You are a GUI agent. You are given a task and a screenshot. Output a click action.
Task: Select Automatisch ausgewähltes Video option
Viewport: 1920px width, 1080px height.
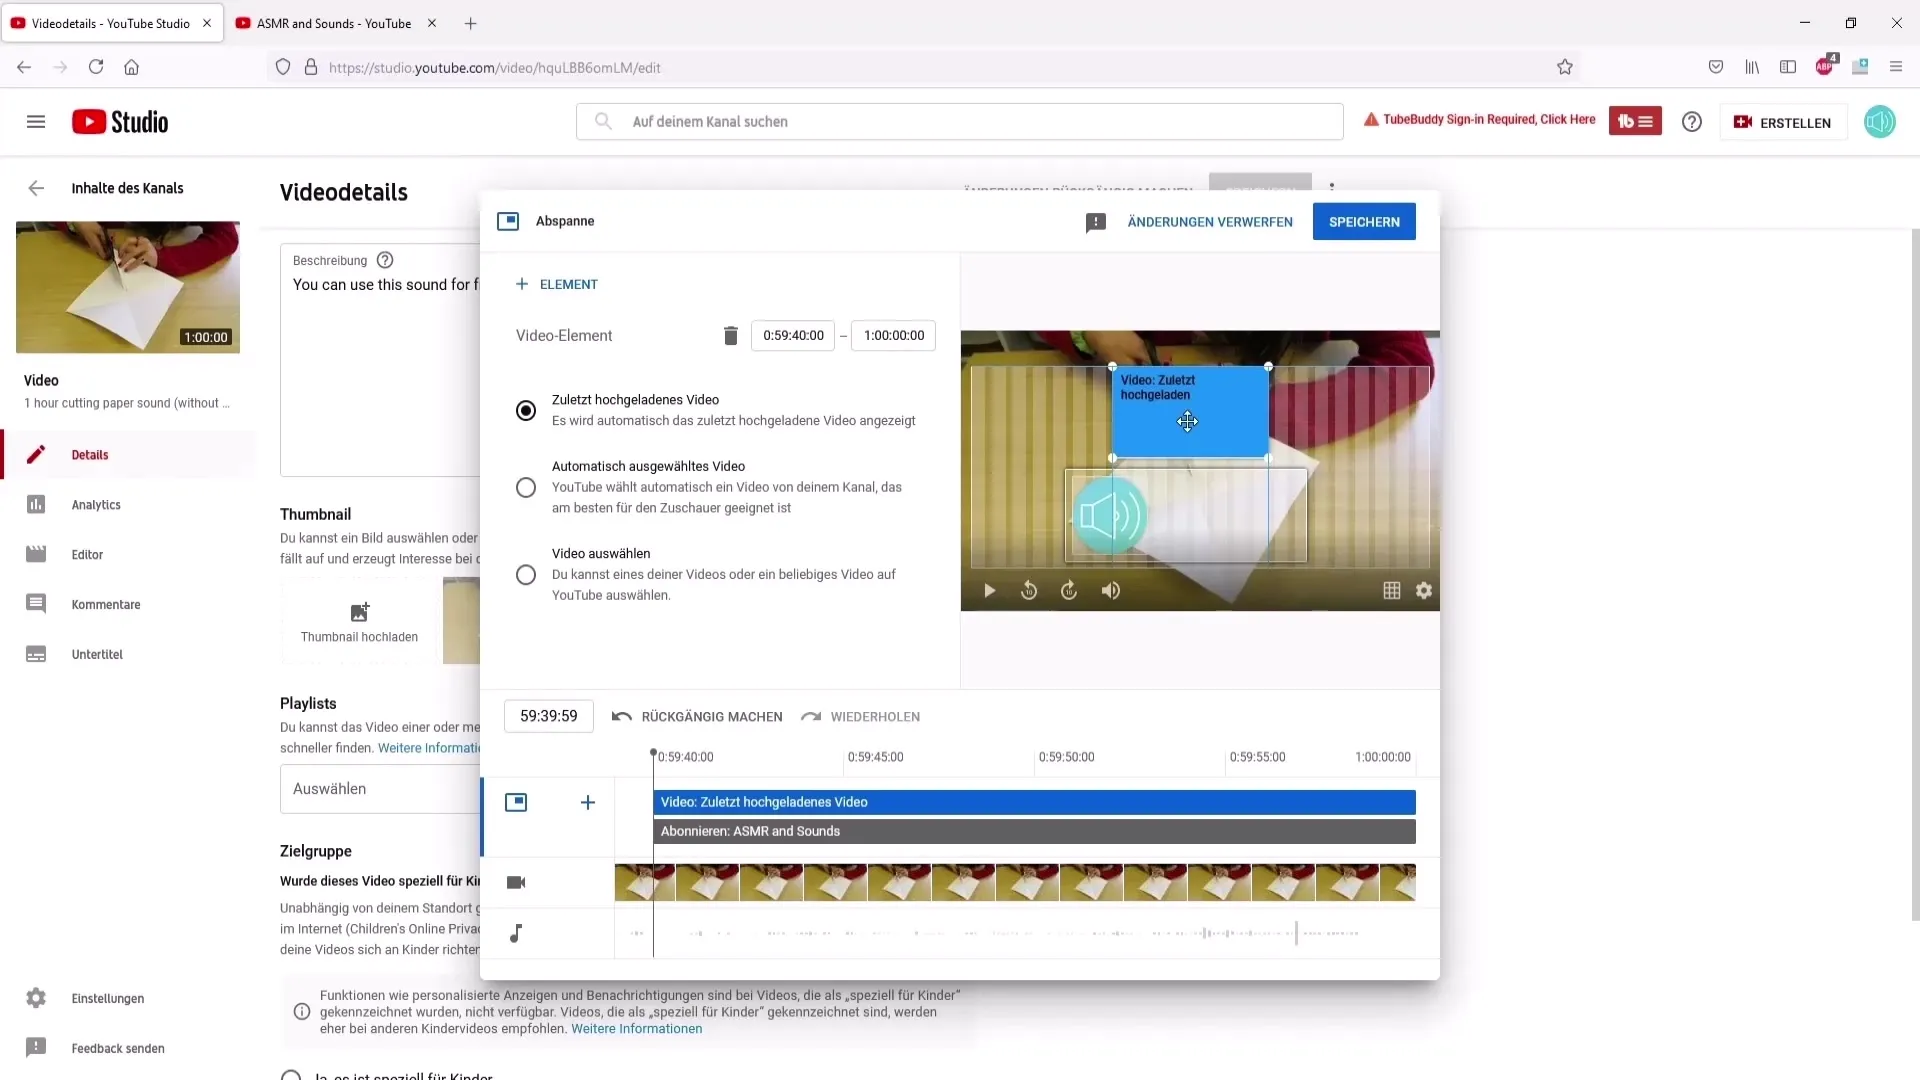click(x=526, y=488)
